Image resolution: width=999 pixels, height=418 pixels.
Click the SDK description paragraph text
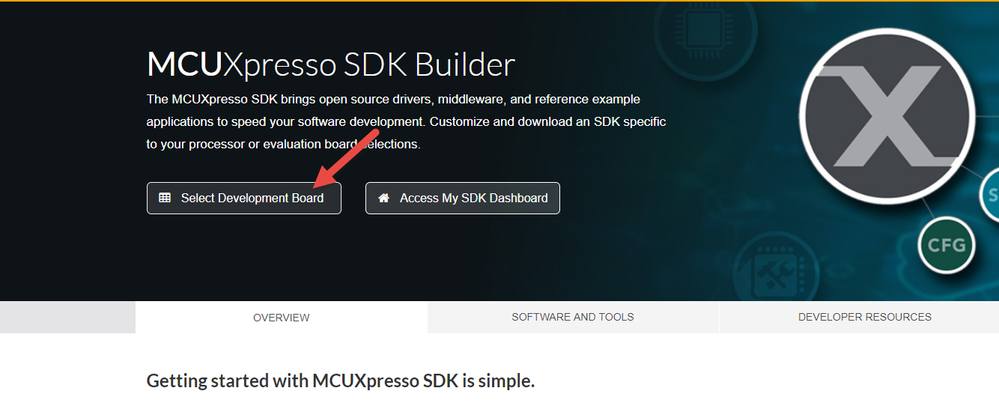tap(405, 122)
